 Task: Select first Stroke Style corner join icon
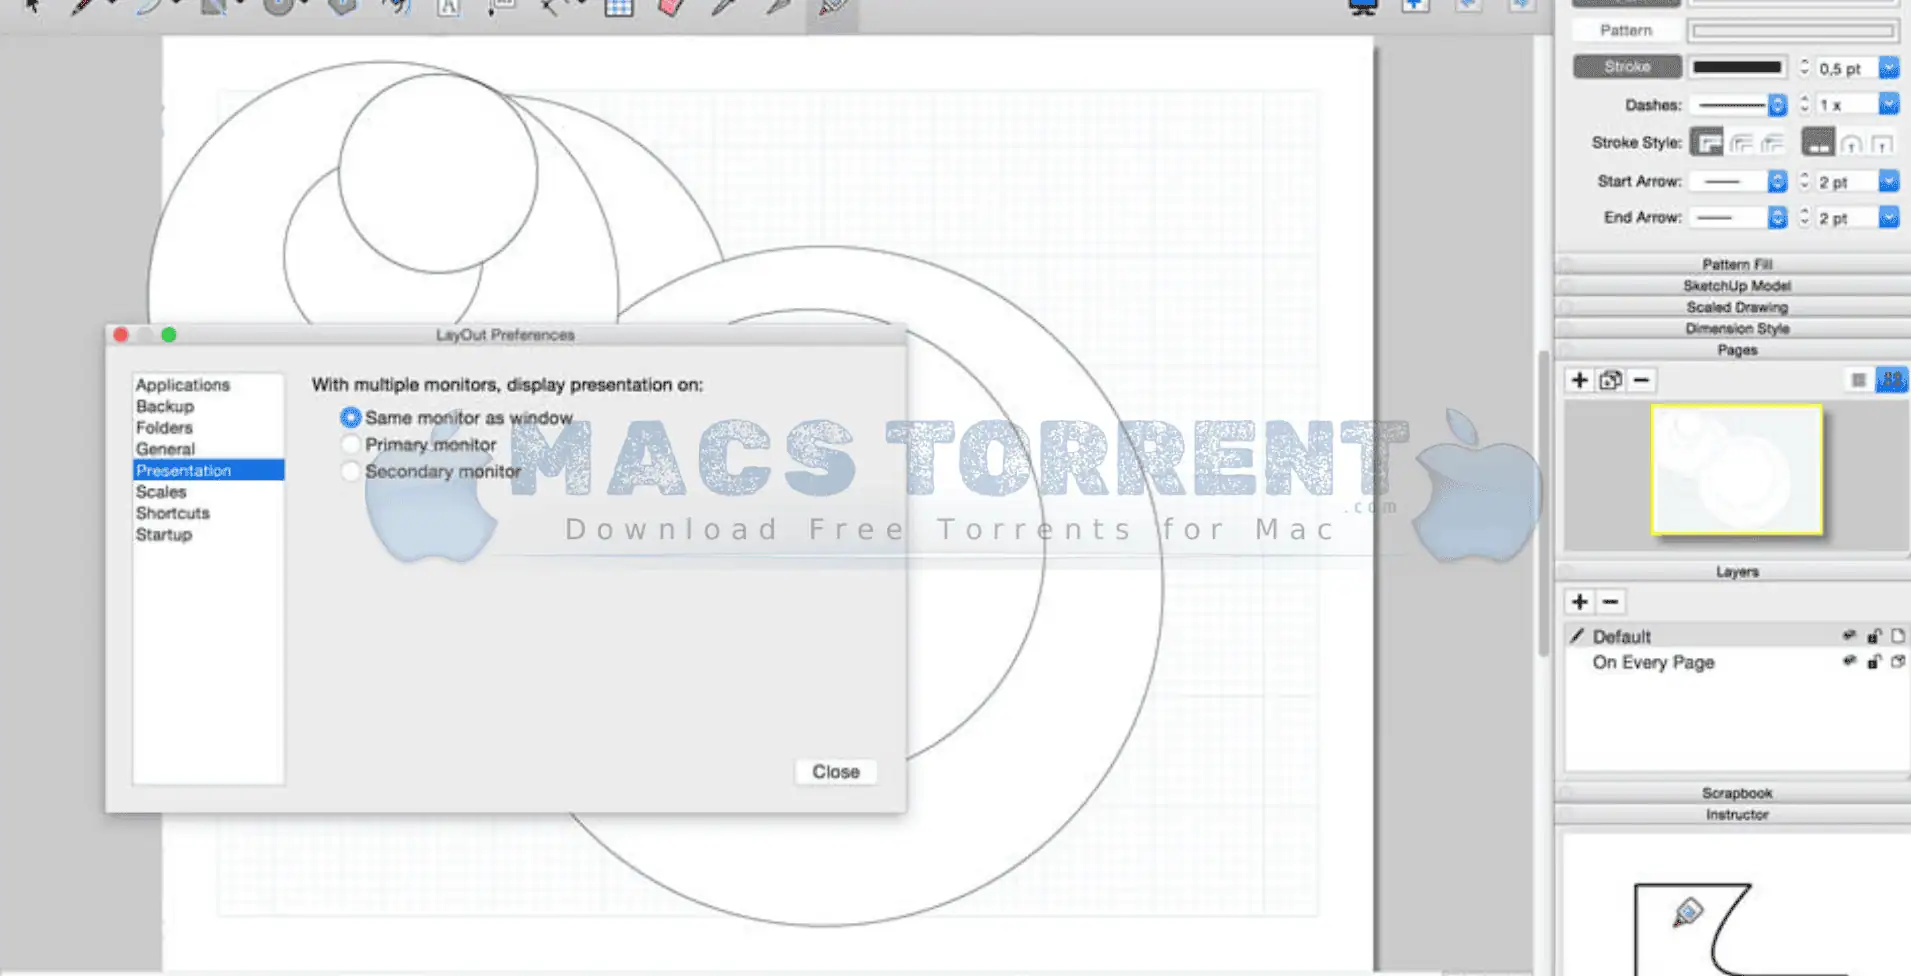tap(1707, 143)
